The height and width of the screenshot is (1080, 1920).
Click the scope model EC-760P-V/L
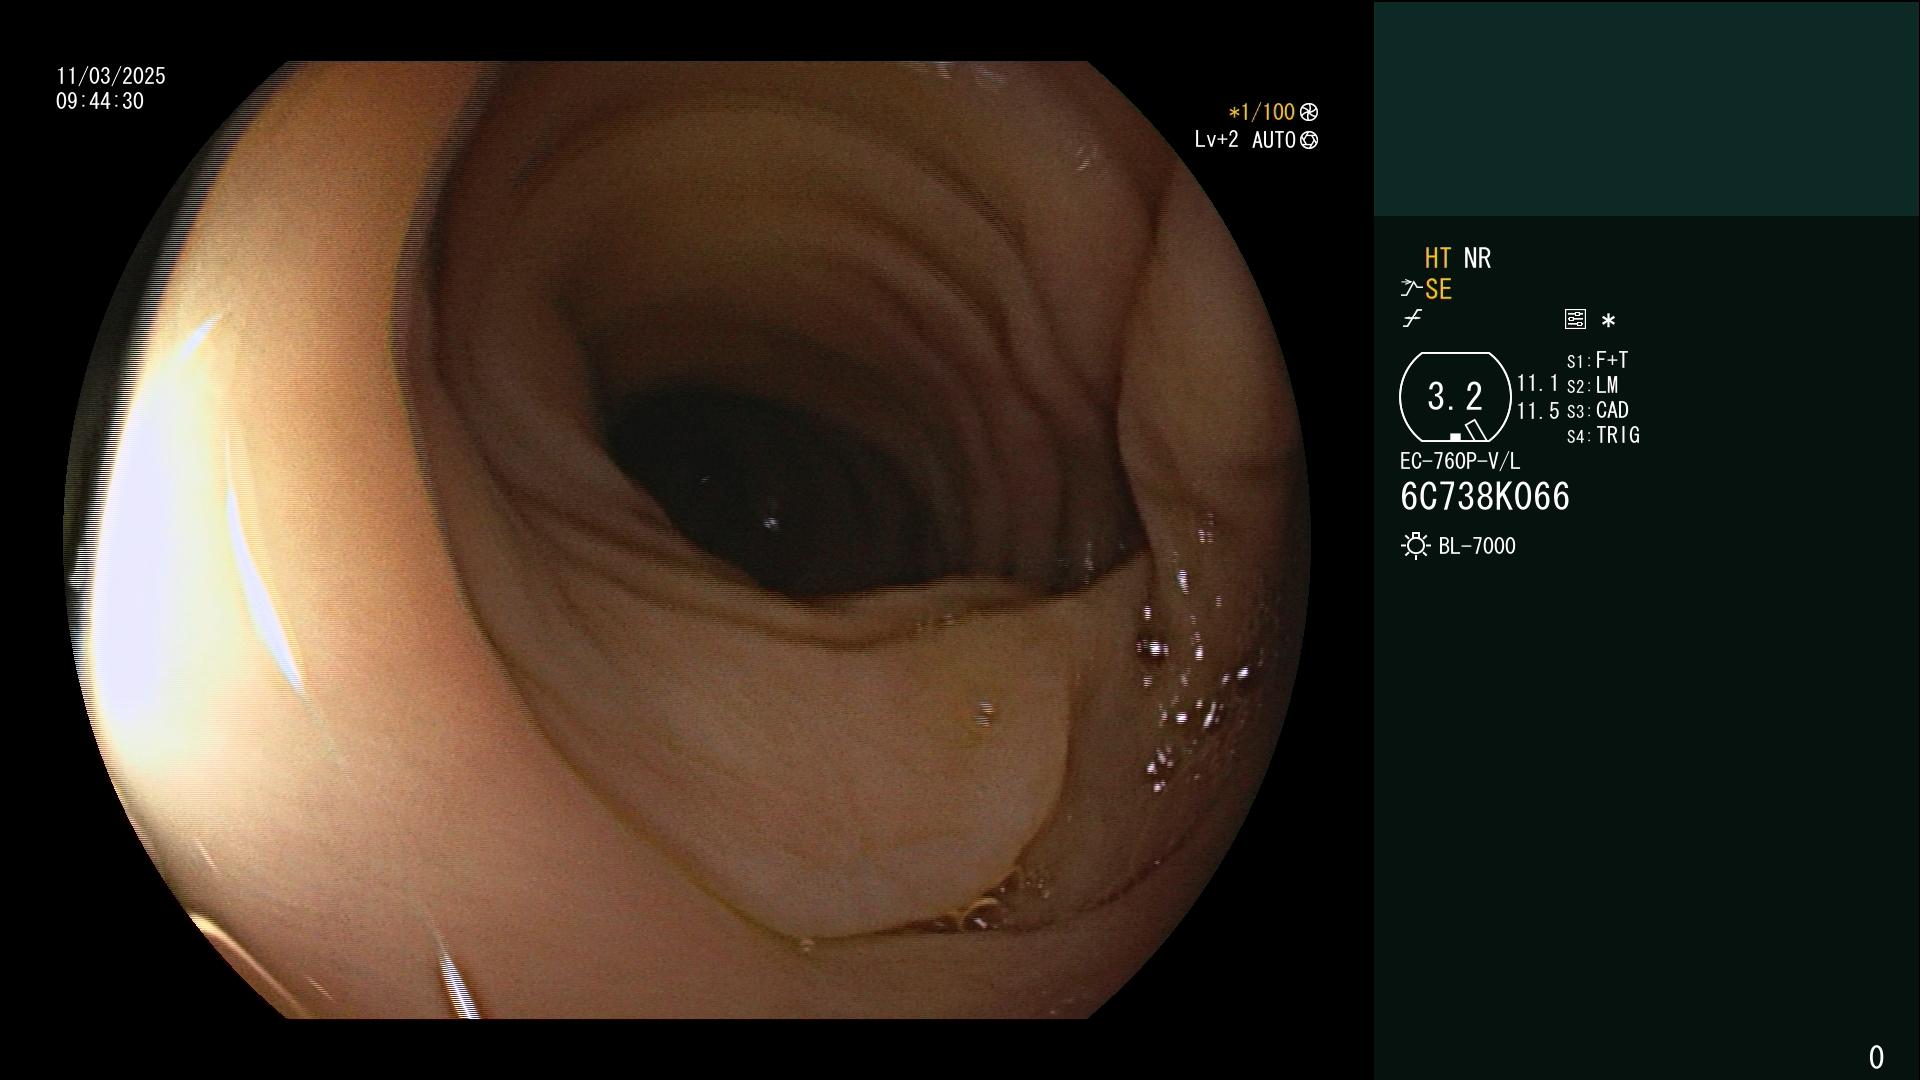(1460, 461)
